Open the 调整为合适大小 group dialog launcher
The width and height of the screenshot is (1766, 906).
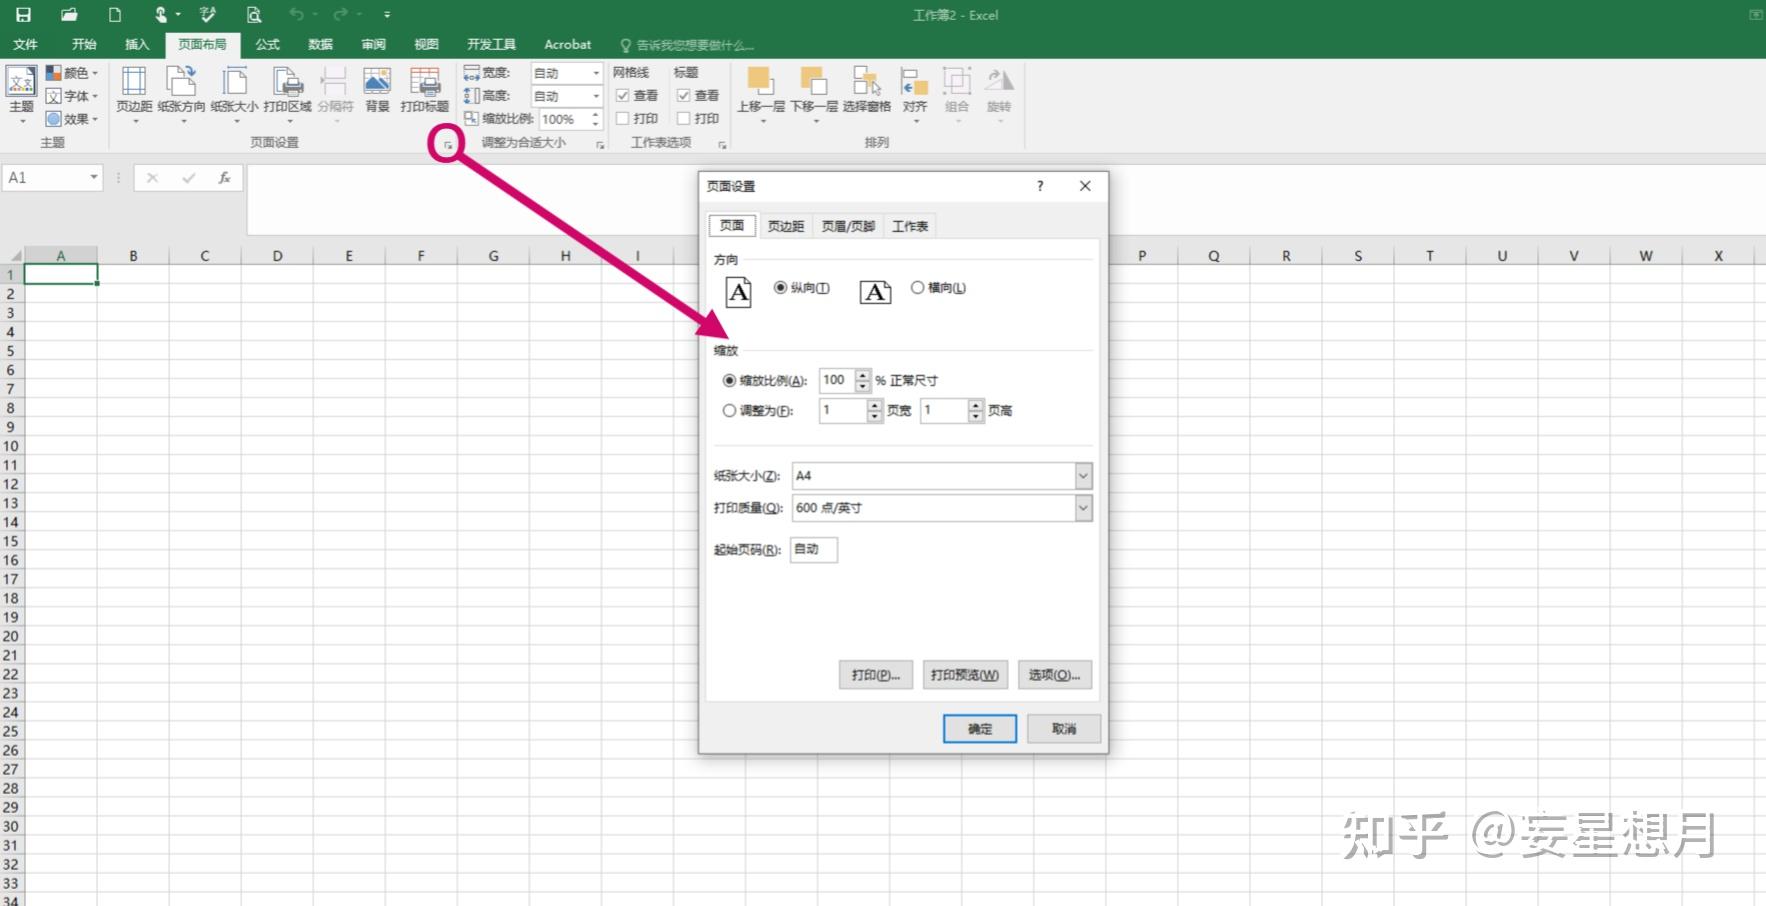point(600,146)
